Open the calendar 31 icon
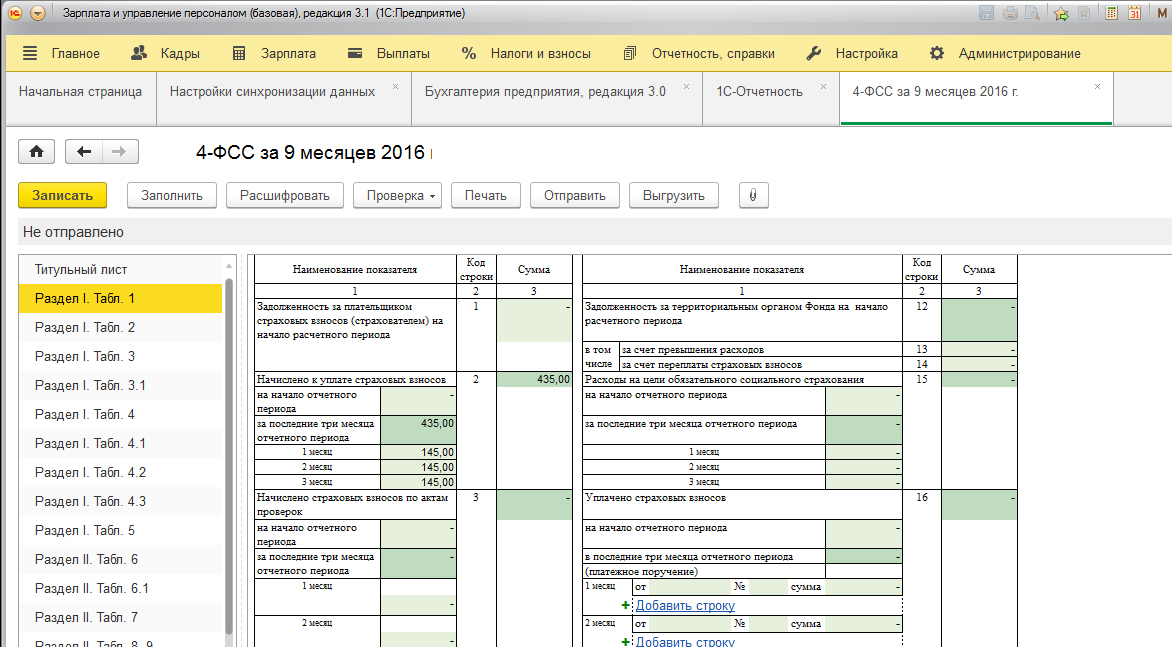Screen dimensions: 1172x647 click(x=1135, y=13)
